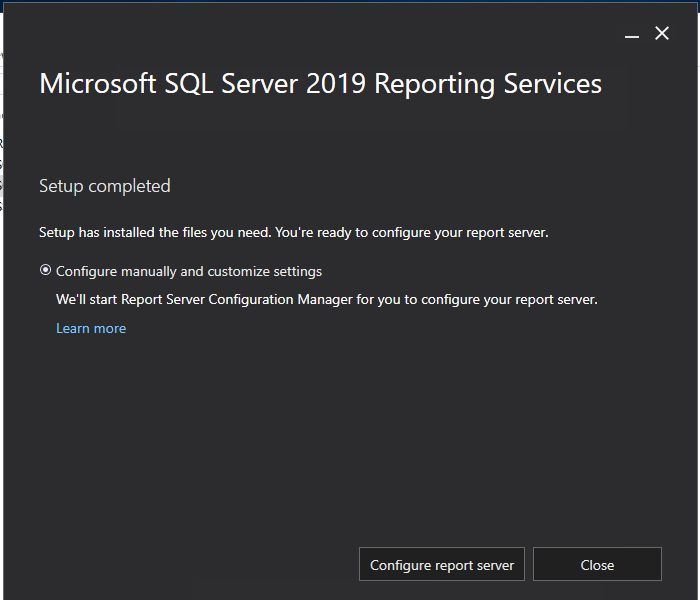Click the "Reporting Services" words in the title
This screenshot has height=600, width=700.
[x=488, y=83]
